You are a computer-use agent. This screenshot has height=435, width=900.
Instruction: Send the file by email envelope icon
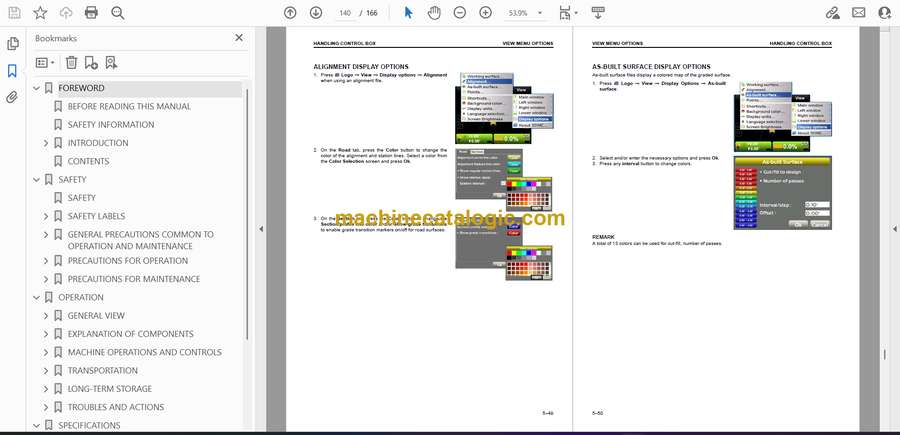tap(859, 13)
